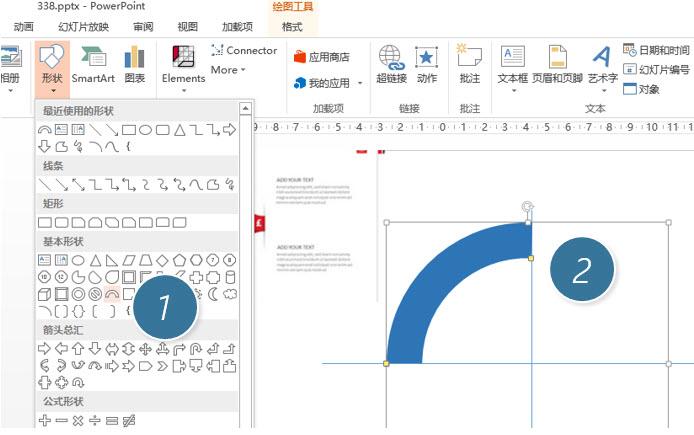Add a 批注 comment
Image resolution: width=694 pixels, height=435 pixels.
click(x=470, y=65)
